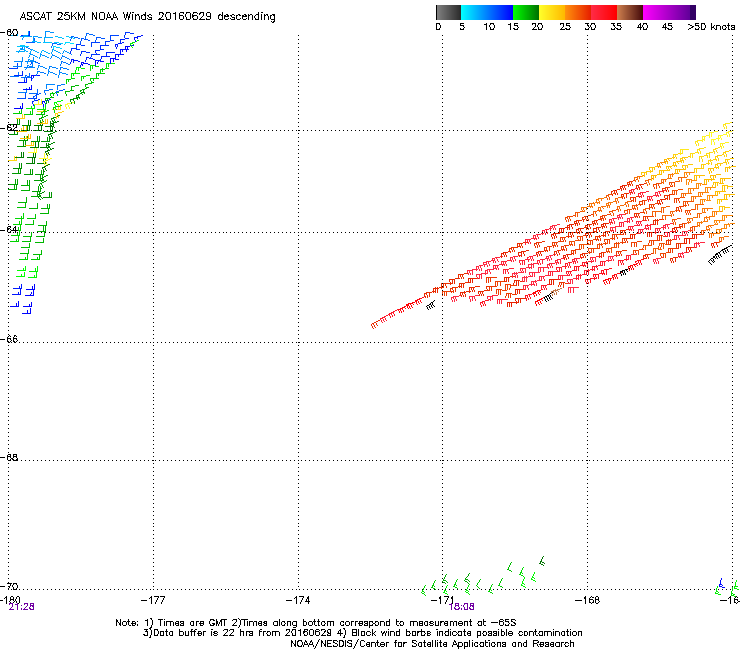Viewport: 740px width, 650px height.
Task: Click the '-60' latitude axis label
Action: pyautogui.click(x=9, y=33)
